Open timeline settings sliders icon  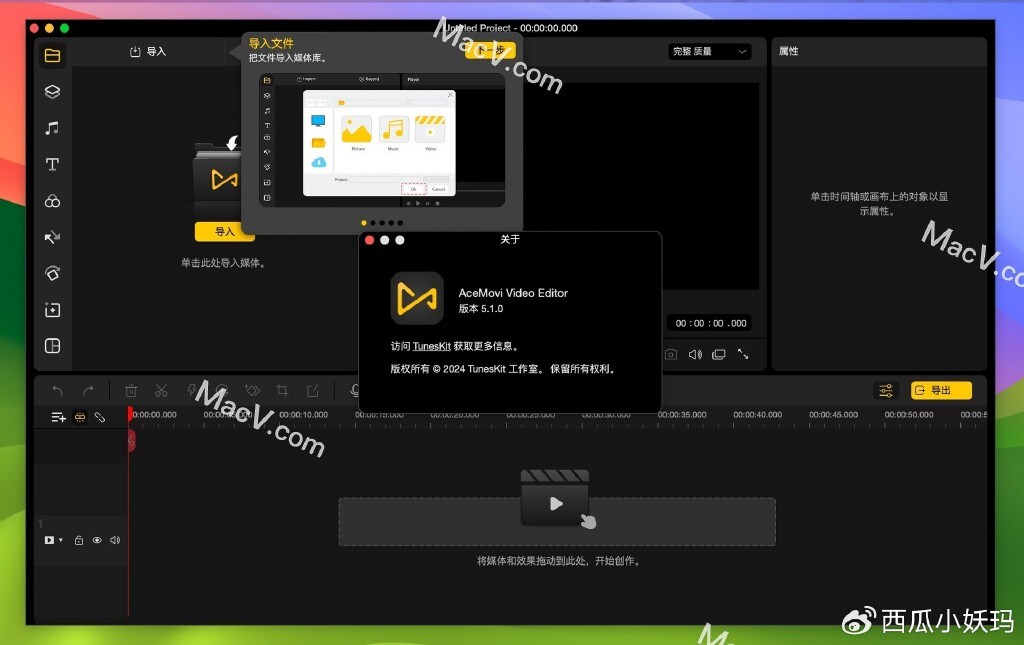click(x=886, y=390)
